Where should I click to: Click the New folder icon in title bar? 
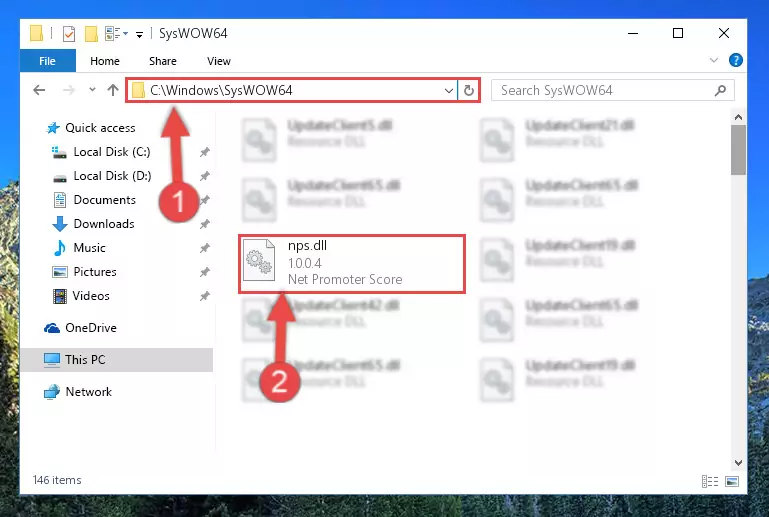(91, 34)
